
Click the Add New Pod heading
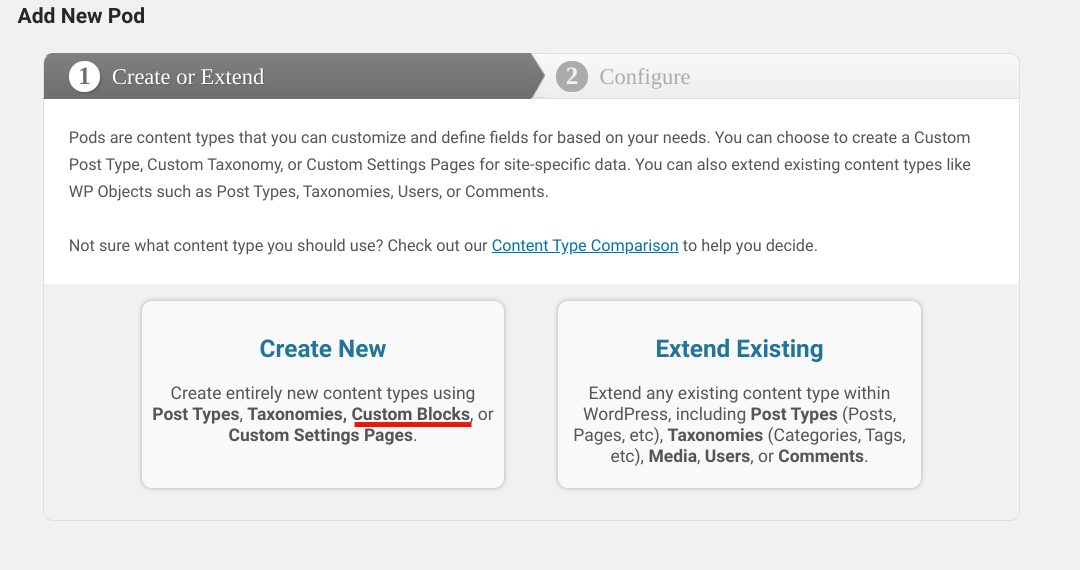81,16
